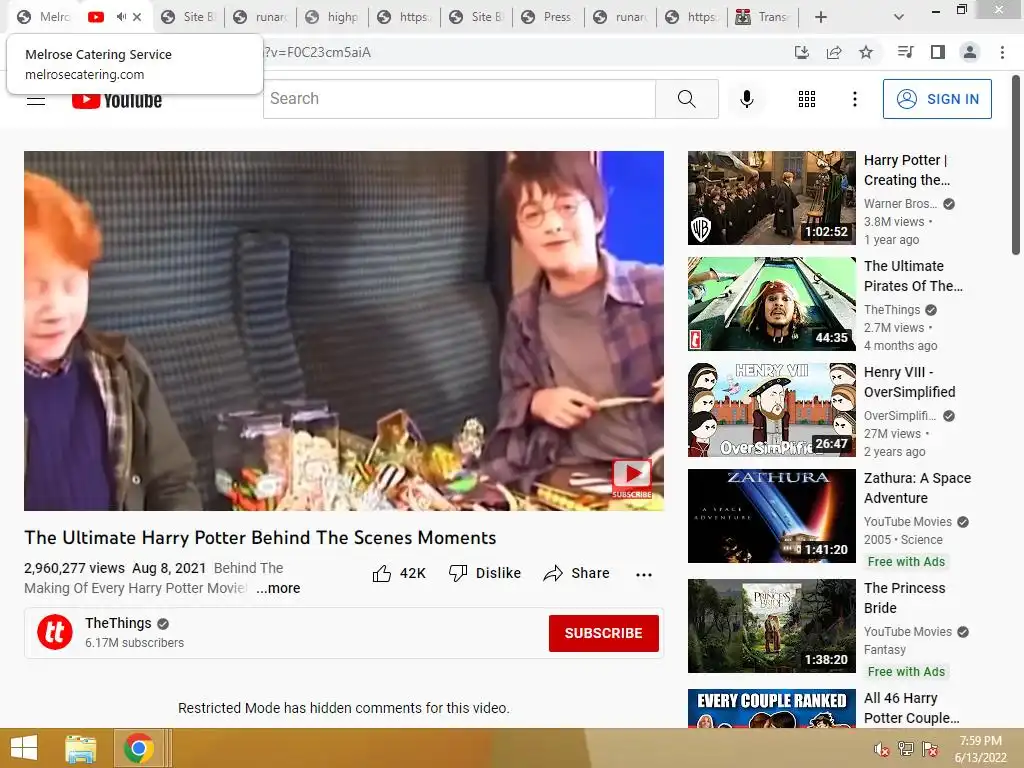Open Chrome media controls icon
This screenshot has width=1024, height=768.
(x=905, y=52)
